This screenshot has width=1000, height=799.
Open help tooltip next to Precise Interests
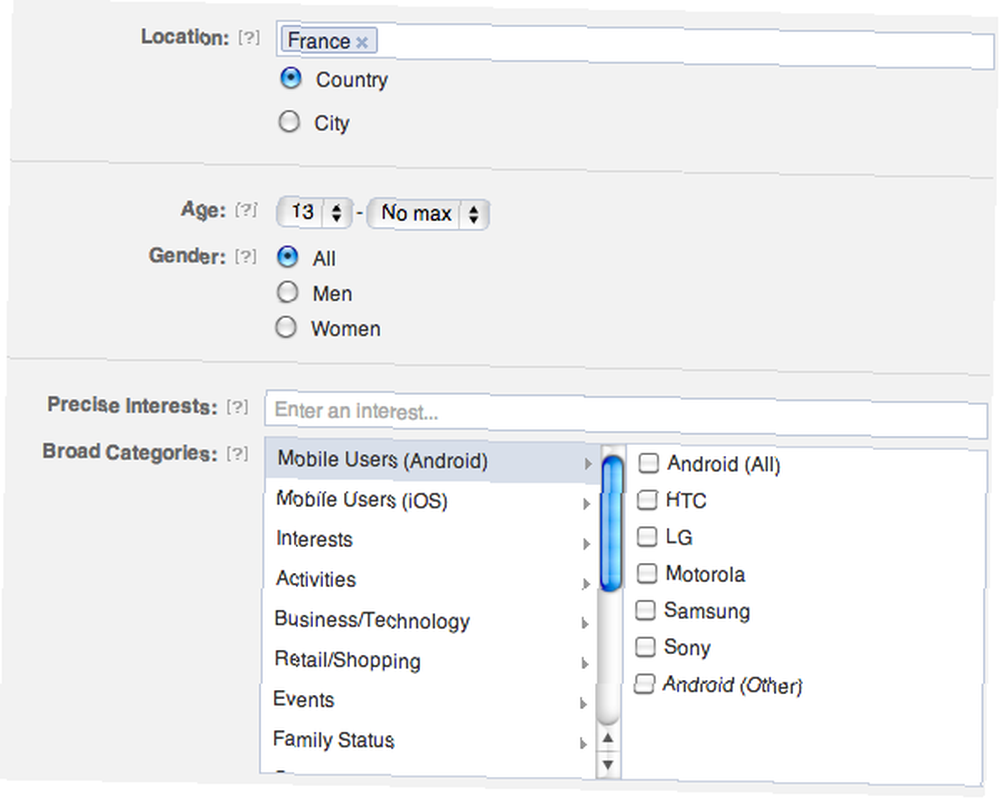point(237,407)
